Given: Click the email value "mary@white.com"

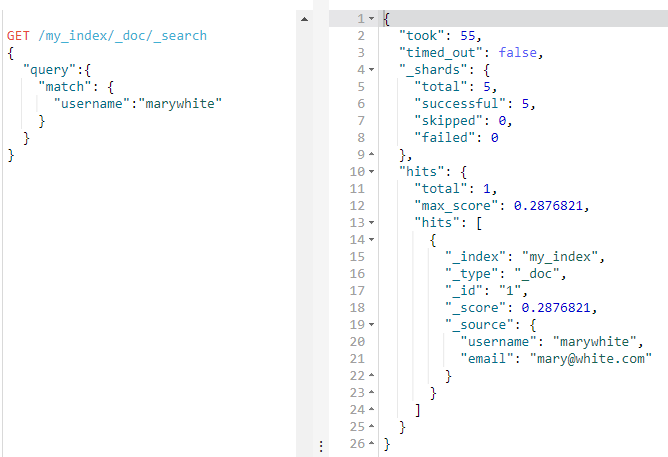Looking at the screenshot, I should [590, 359].
